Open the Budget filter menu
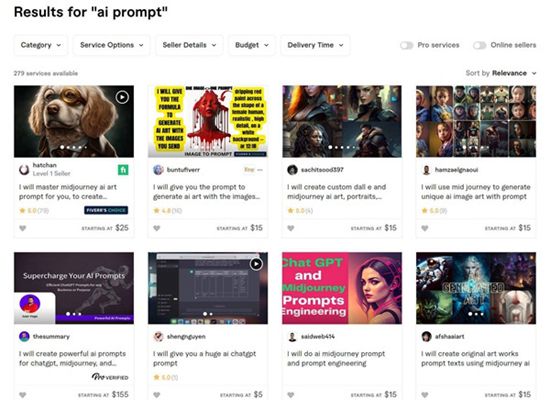Viewport: 550px width, 400px height. [252, 45]
